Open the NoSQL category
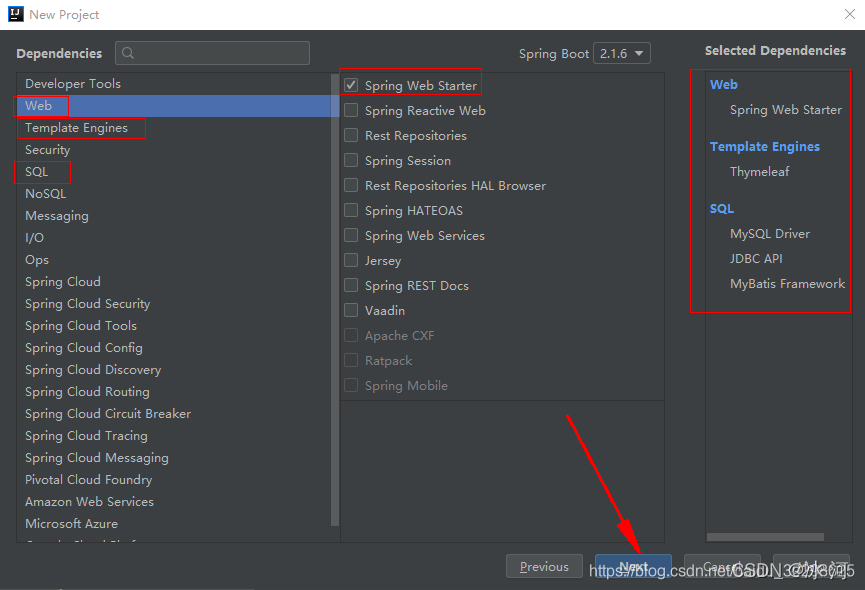865x590 pixels. coord(174,194)
